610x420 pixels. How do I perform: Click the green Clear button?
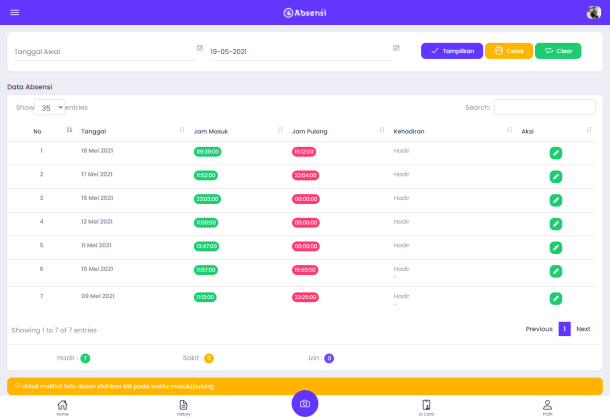pos(558,51)
